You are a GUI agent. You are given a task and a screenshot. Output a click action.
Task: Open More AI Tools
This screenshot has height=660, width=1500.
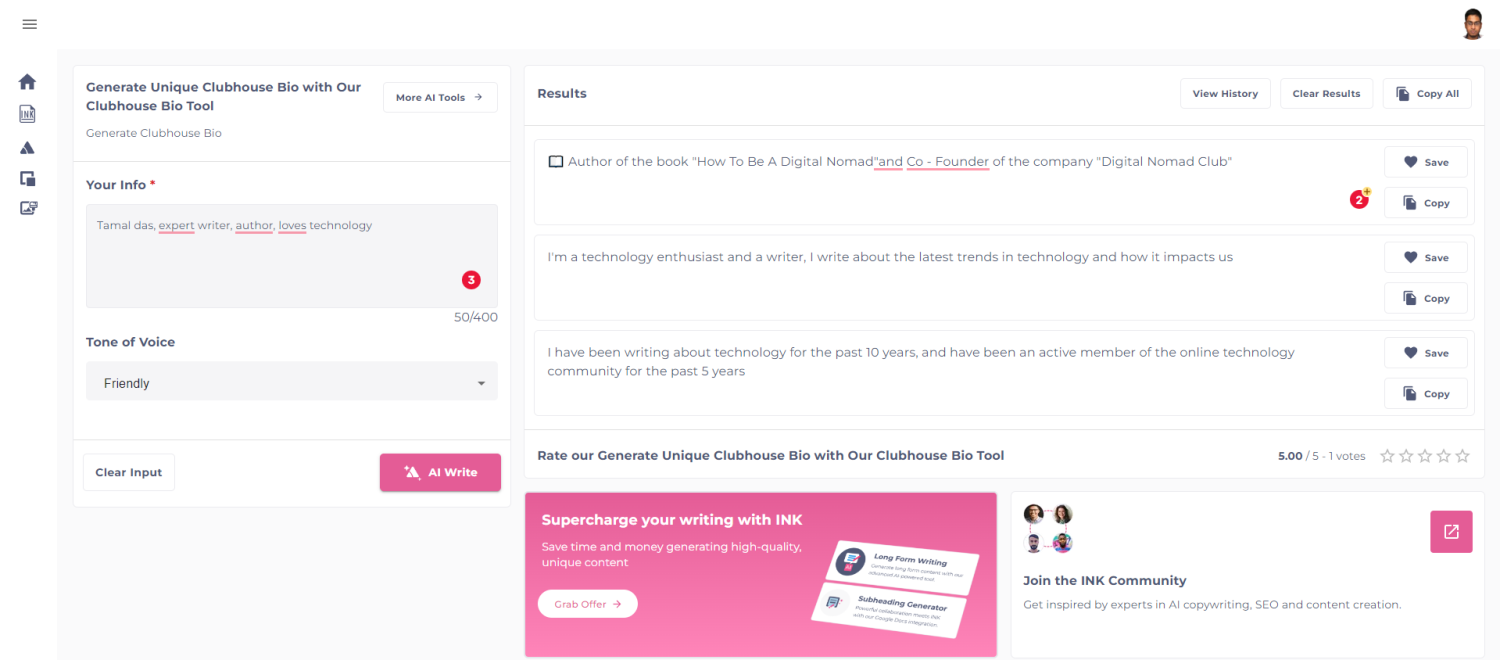point(440,98)
